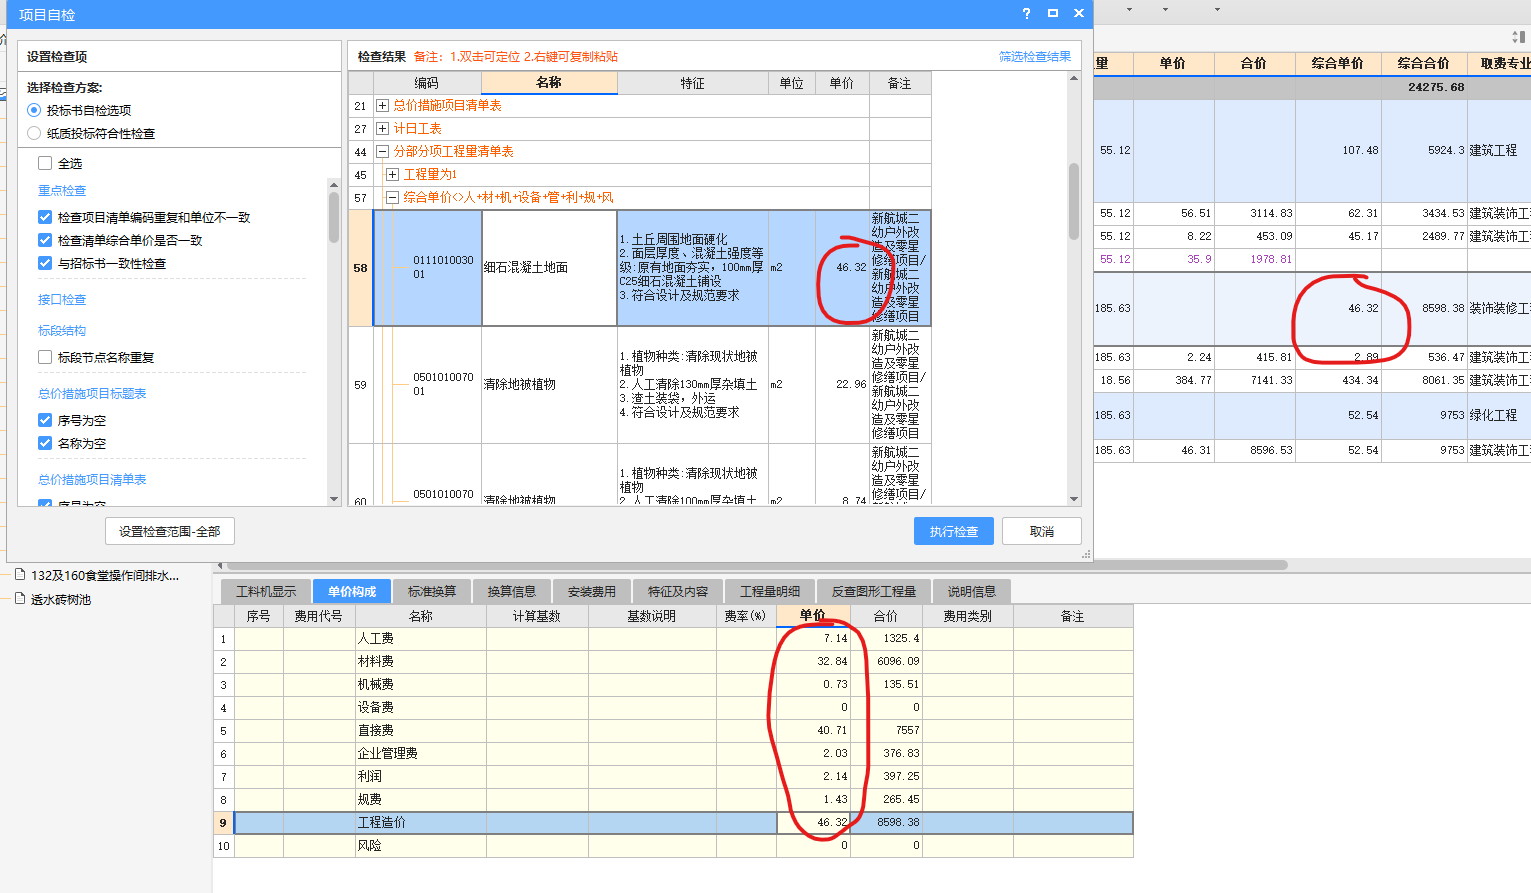Image resolution: width=1531 pixels, height=893 pixels.
Task: Click the check items panel scroll-down arrow
Action: (x=334, y=498)
